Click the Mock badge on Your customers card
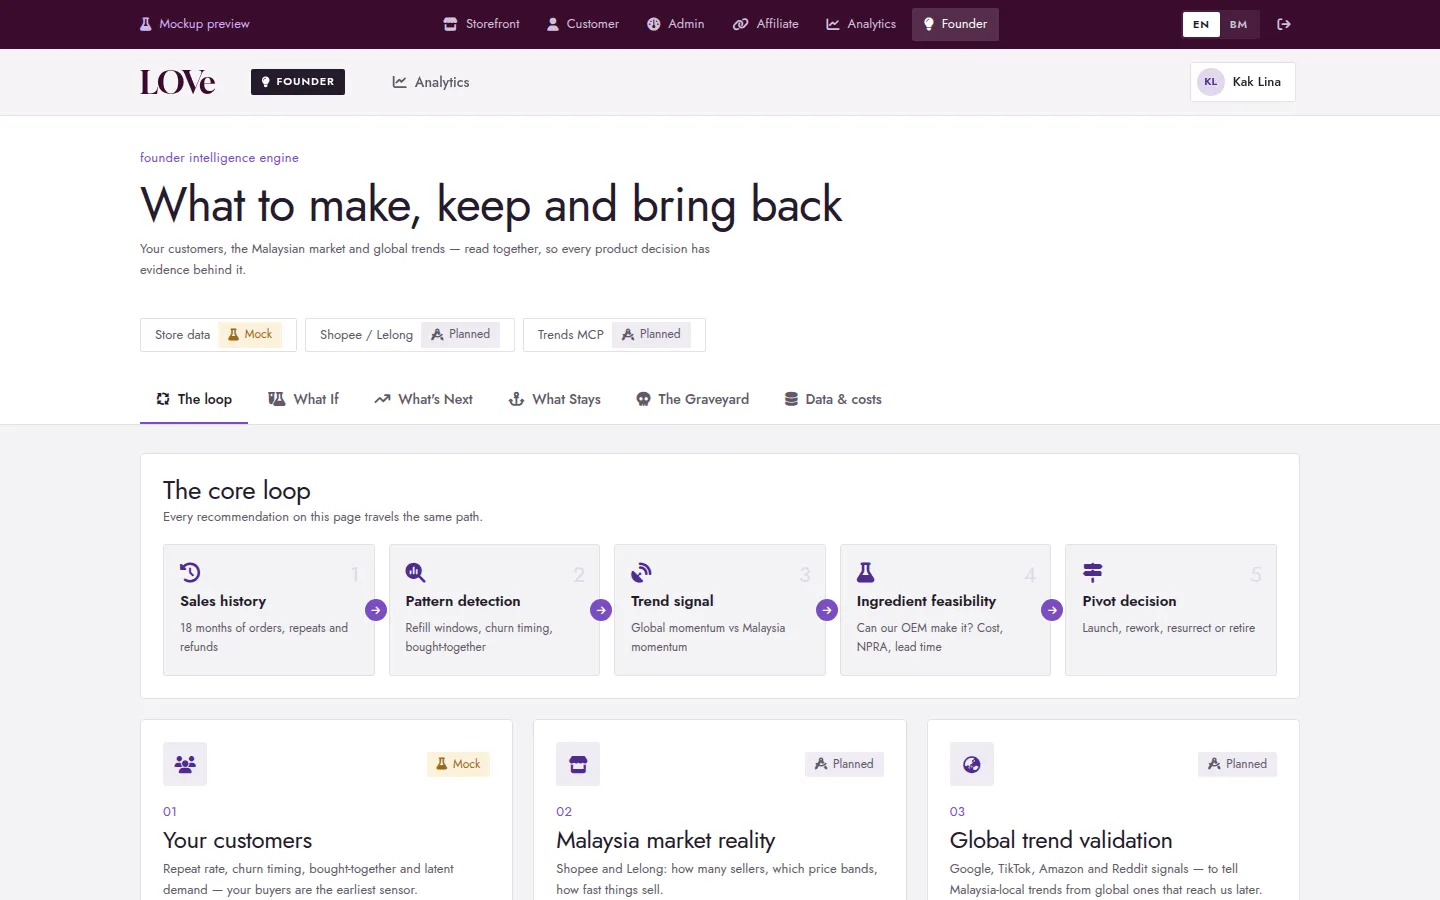 click(x=458, y=764)
